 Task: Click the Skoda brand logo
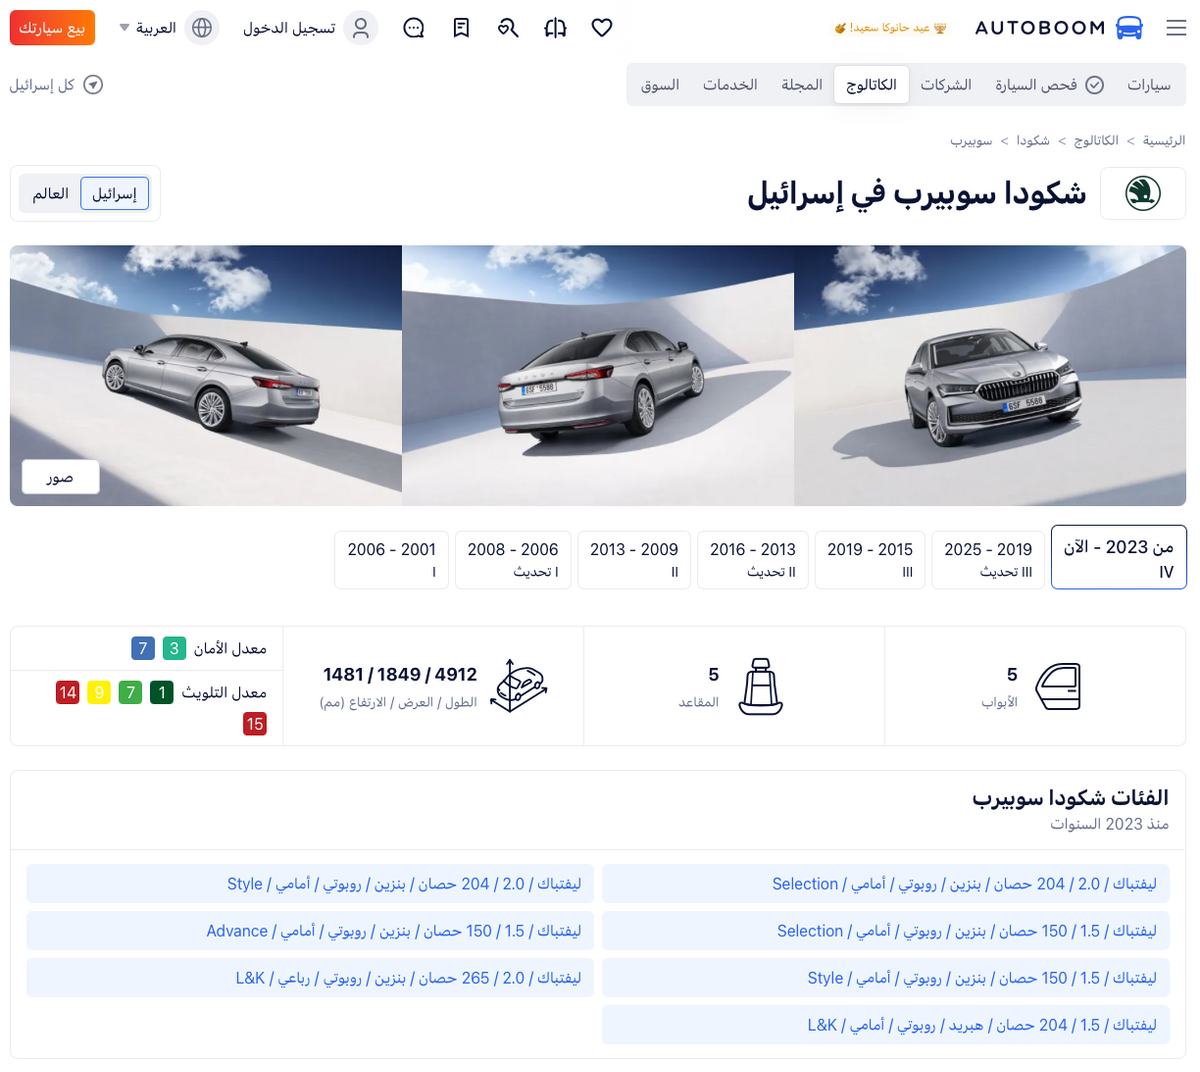pos(1143,194)
